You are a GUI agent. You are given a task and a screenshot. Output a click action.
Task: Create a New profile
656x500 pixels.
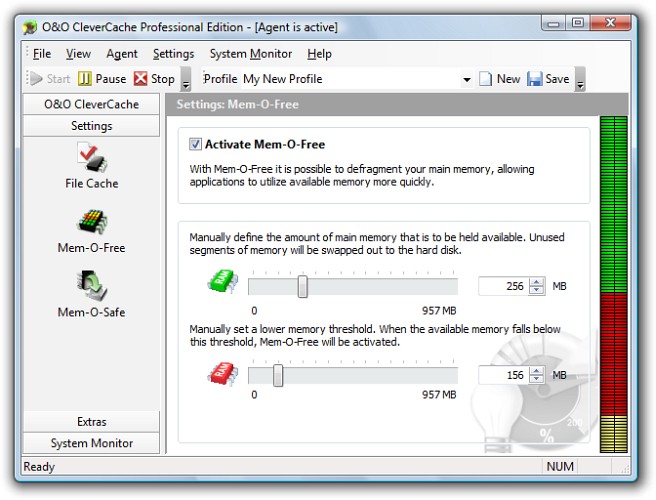tap(500, 79)
